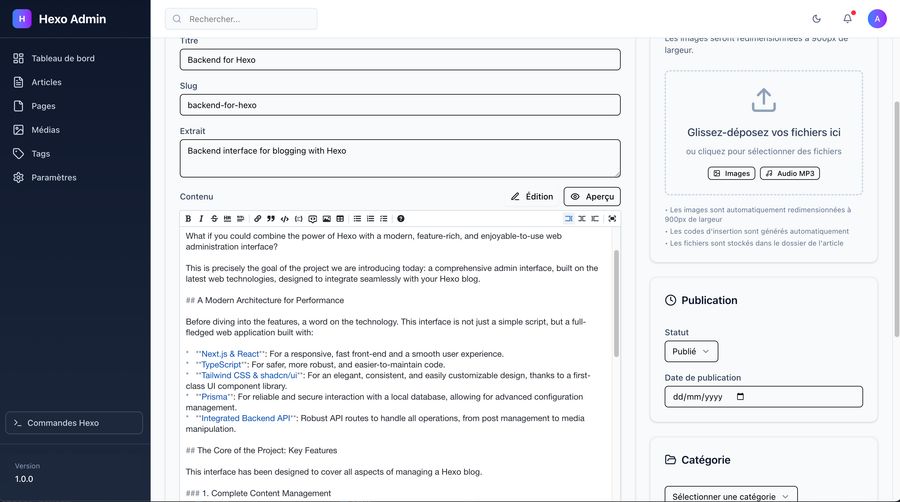The image size is (900, 502).
Task: Click Integrated Backend API text
Action: point(246,418)
